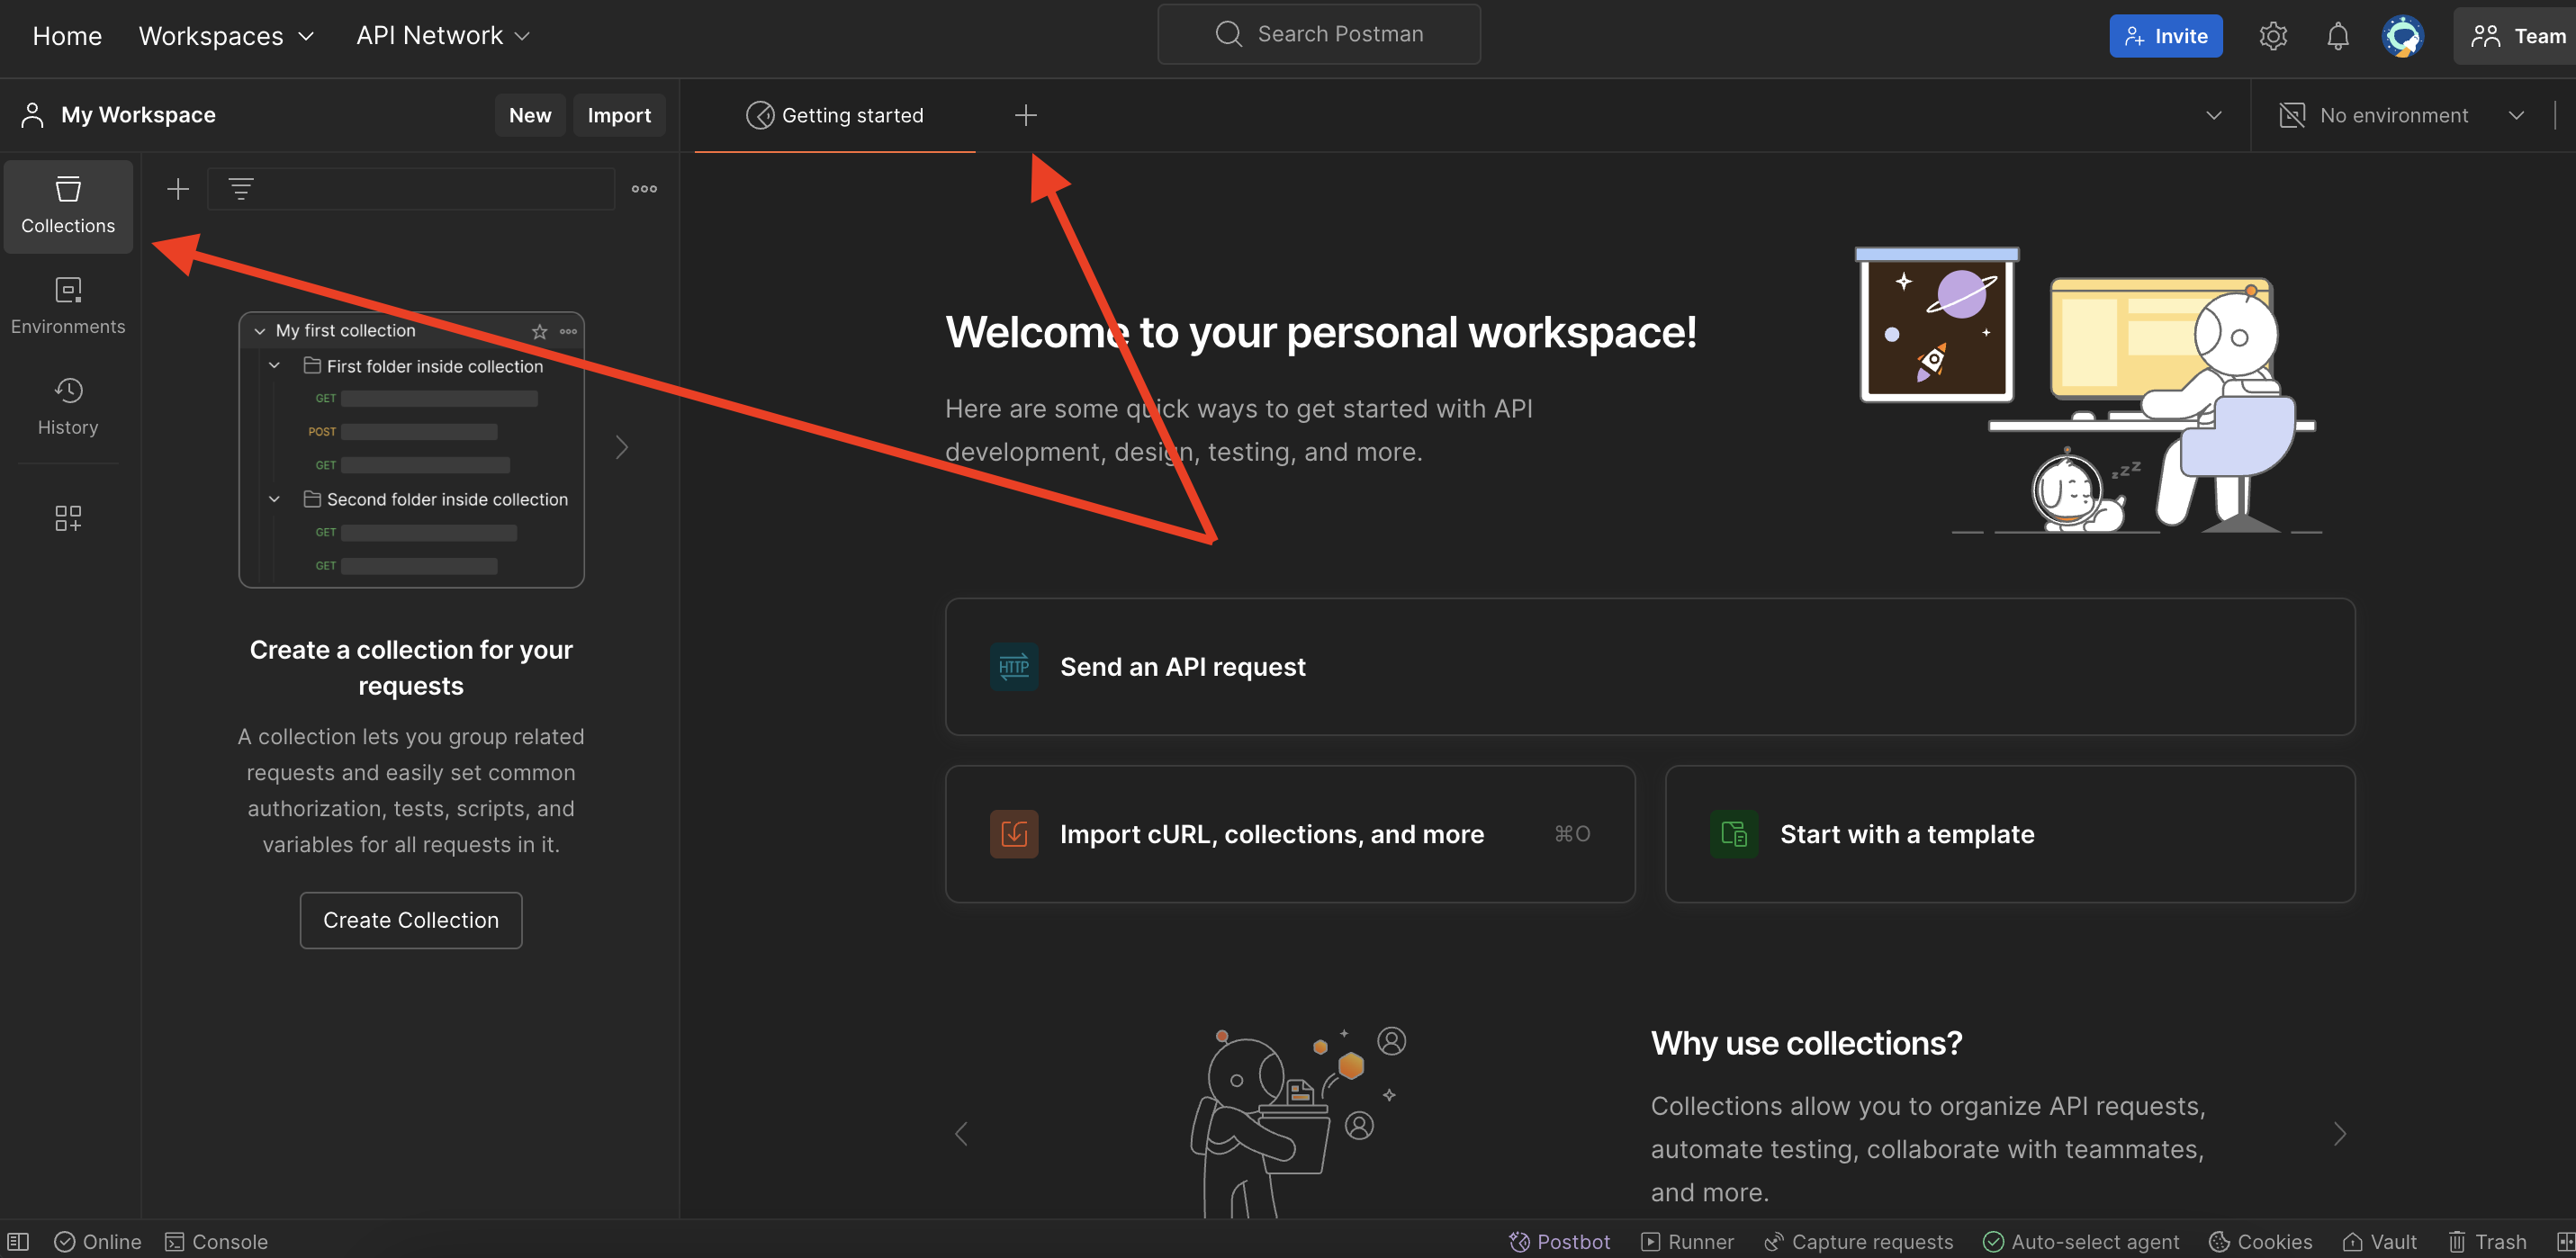Image resolution: width=2576 pixels, height=1258 pixels.
Task: Click the filter icon in collections search
Action: click(241, 189)
